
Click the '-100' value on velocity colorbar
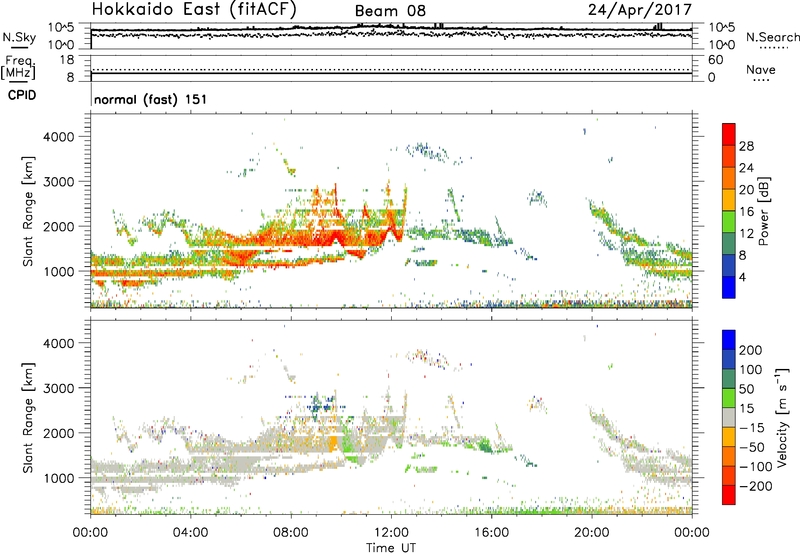click(756, 467)
